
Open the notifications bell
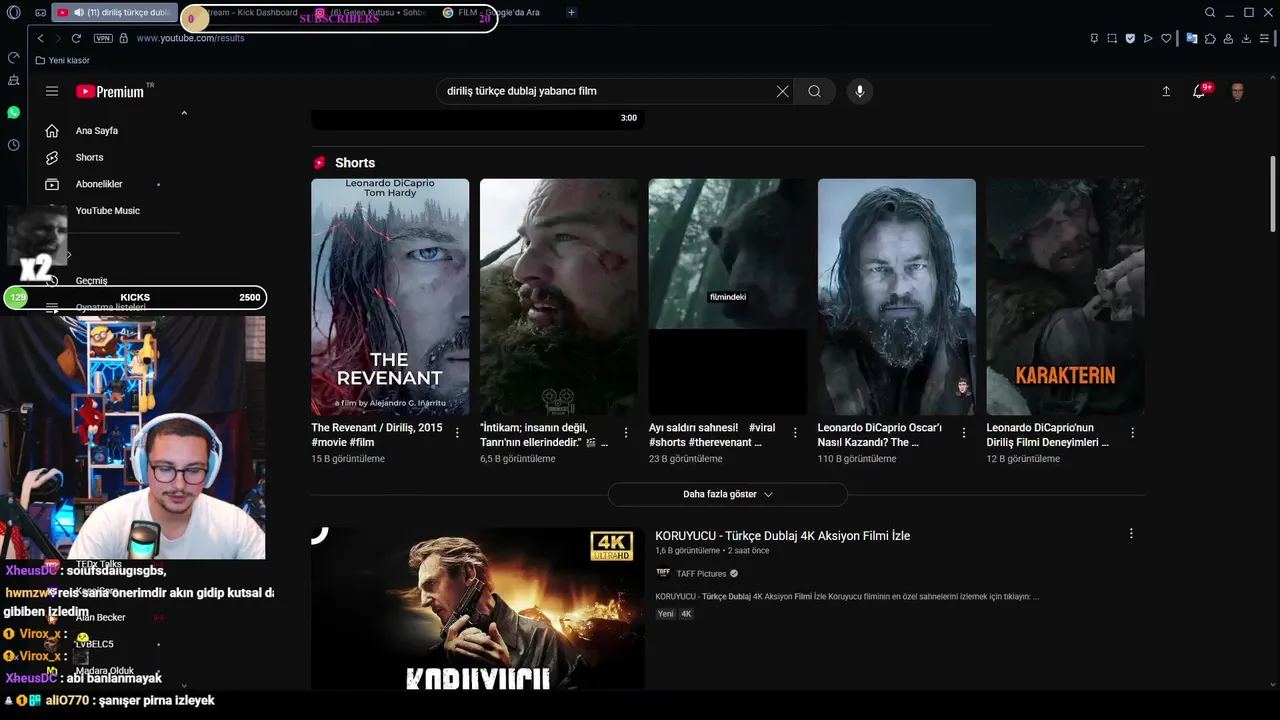pyautogui.click(x=1199, y=91)
